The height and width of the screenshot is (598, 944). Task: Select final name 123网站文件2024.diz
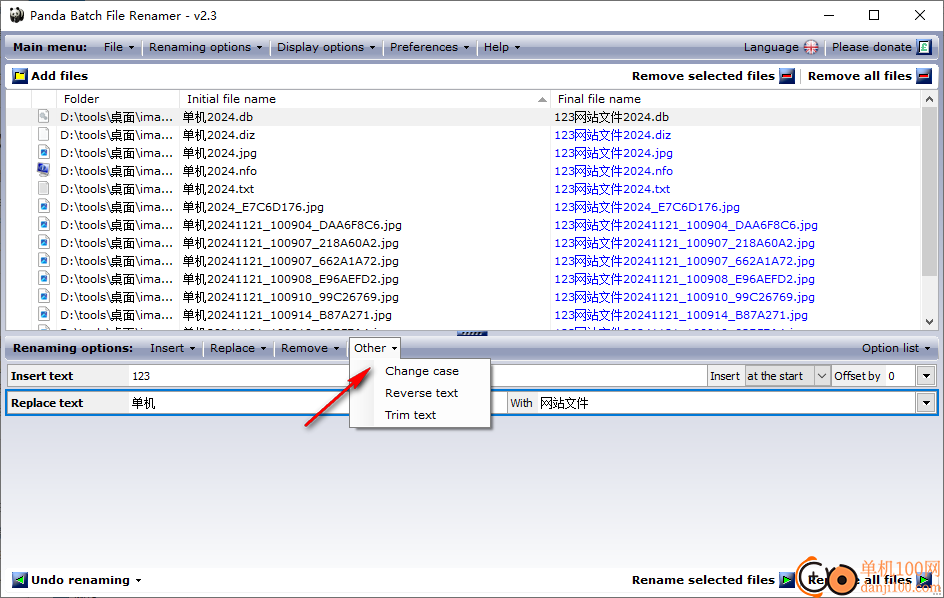612,135
